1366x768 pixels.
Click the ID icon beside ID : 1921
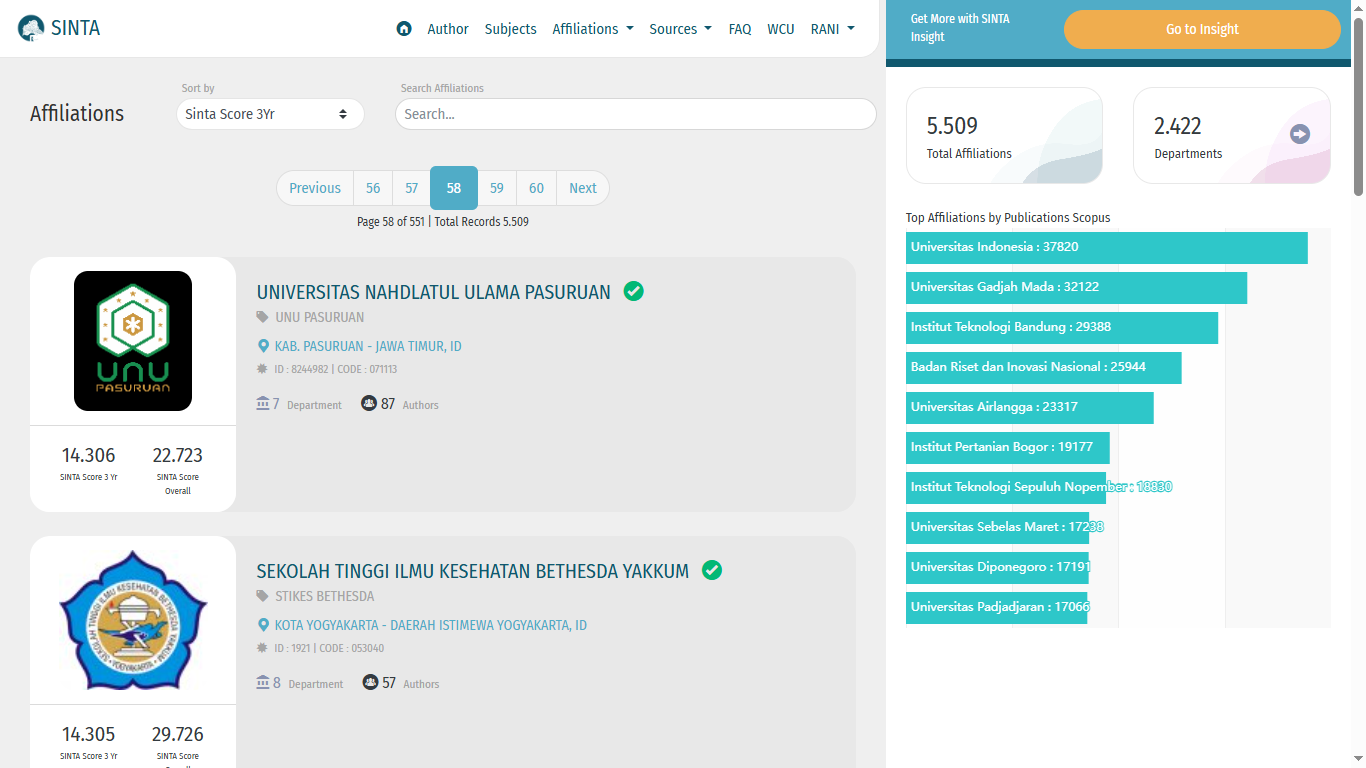263,648
